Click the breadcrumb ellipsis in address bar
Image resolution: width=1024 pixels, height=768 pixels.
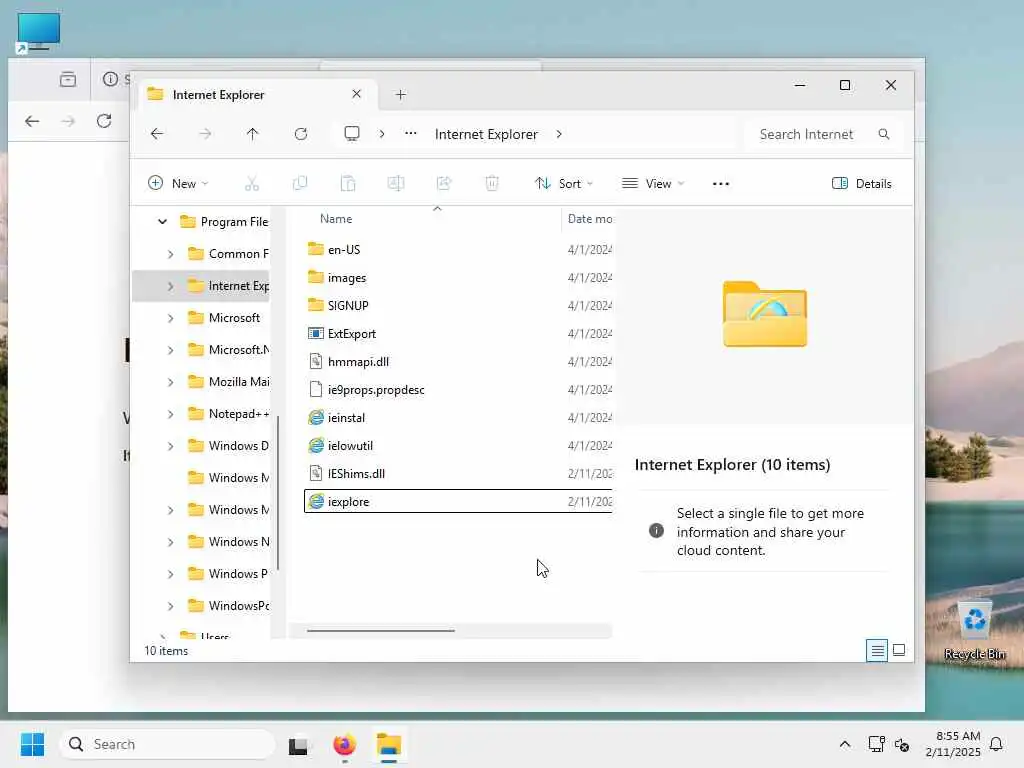(411, 133)
